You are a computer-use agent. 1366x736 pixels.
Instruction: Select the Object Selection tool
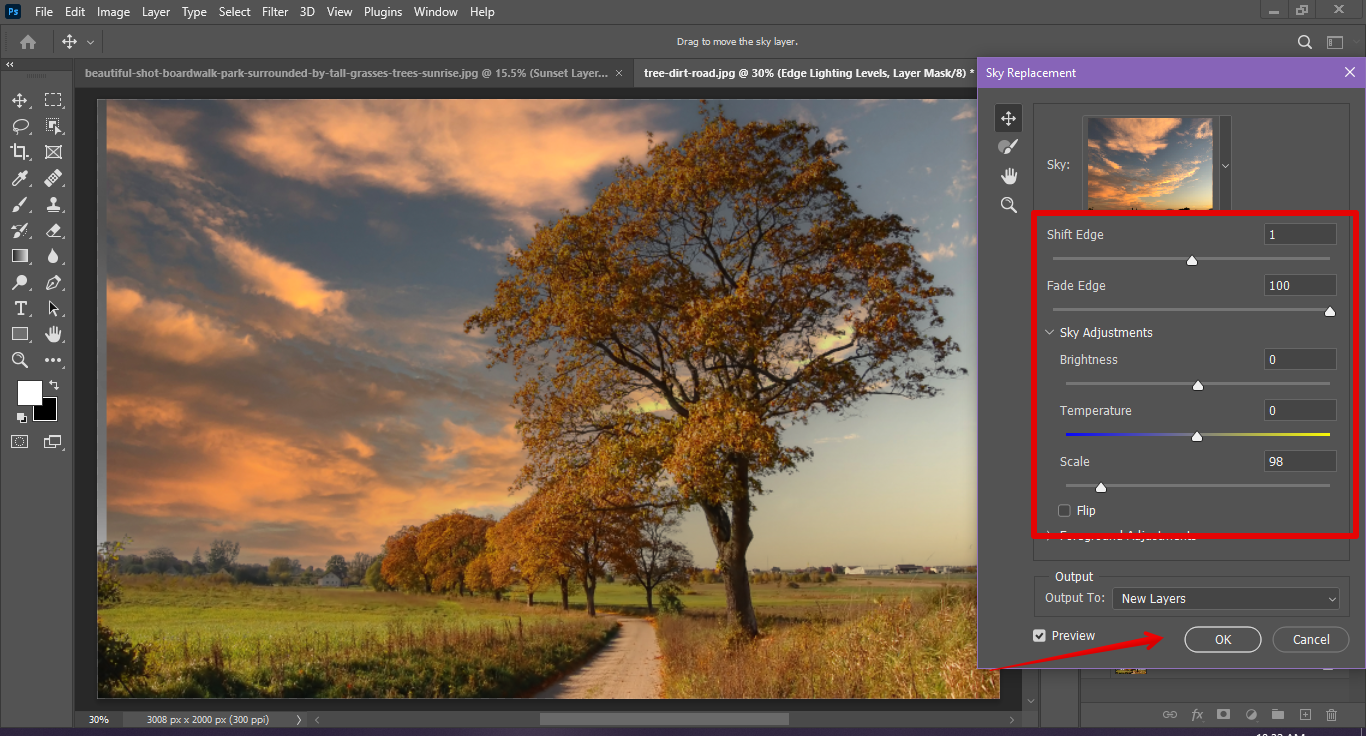(x=53, y=126)
